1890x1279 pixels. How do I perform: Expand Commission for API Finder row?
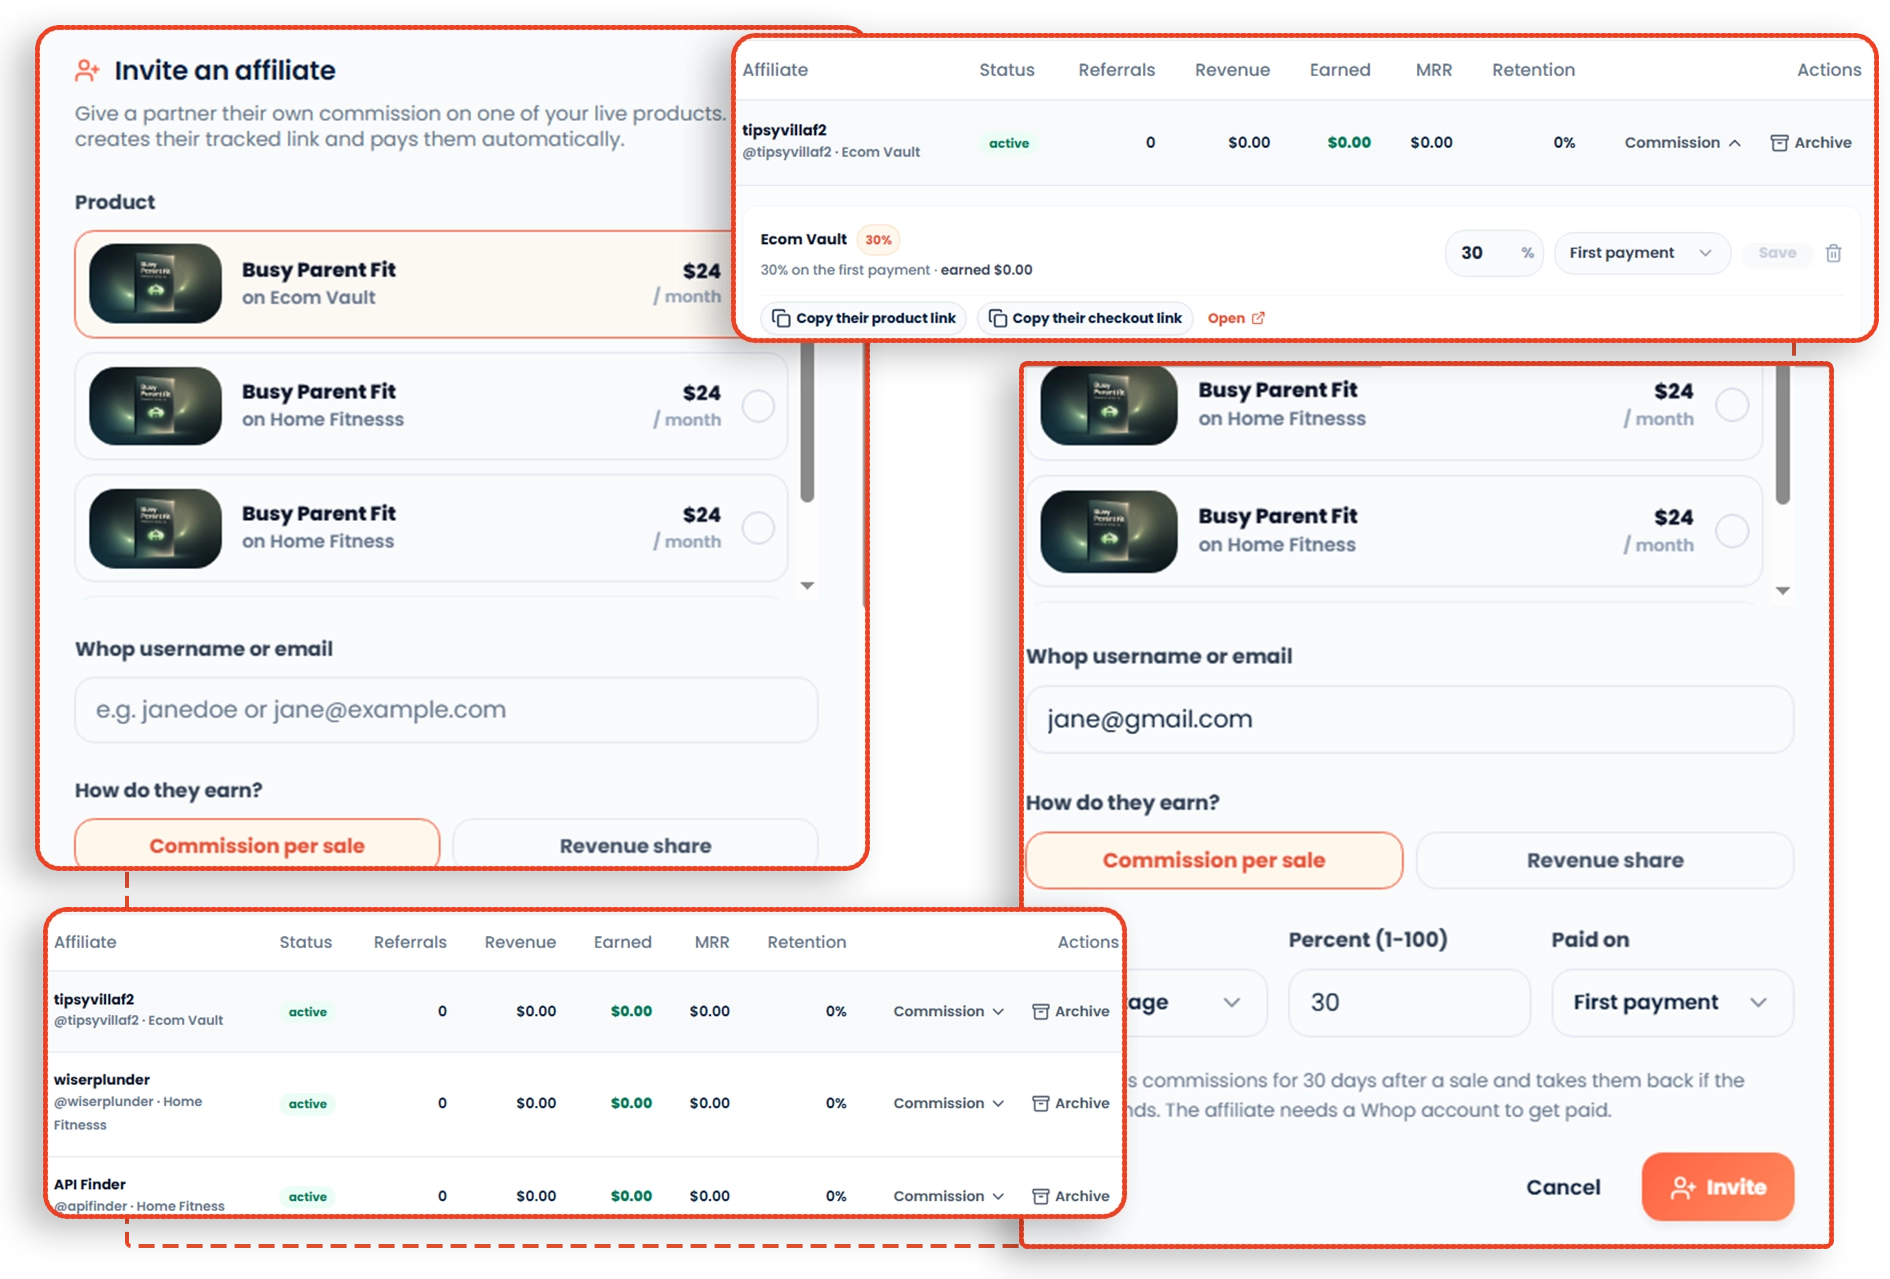click(948, 1196)
